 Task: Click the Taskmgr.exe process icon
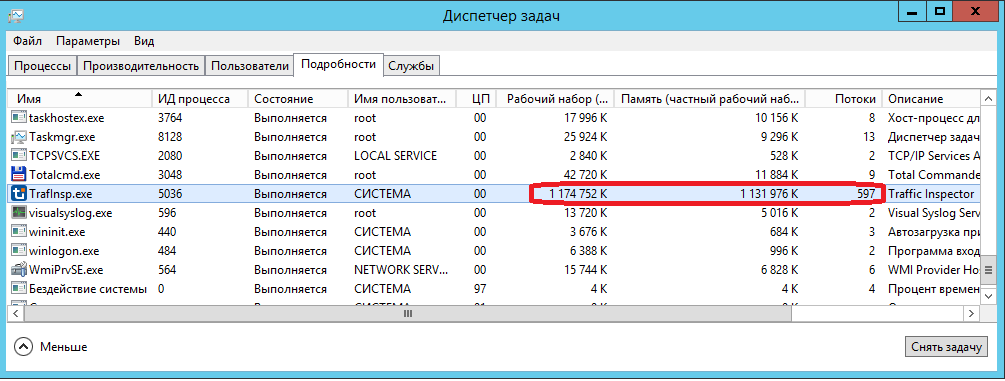[x=19, y=137]
